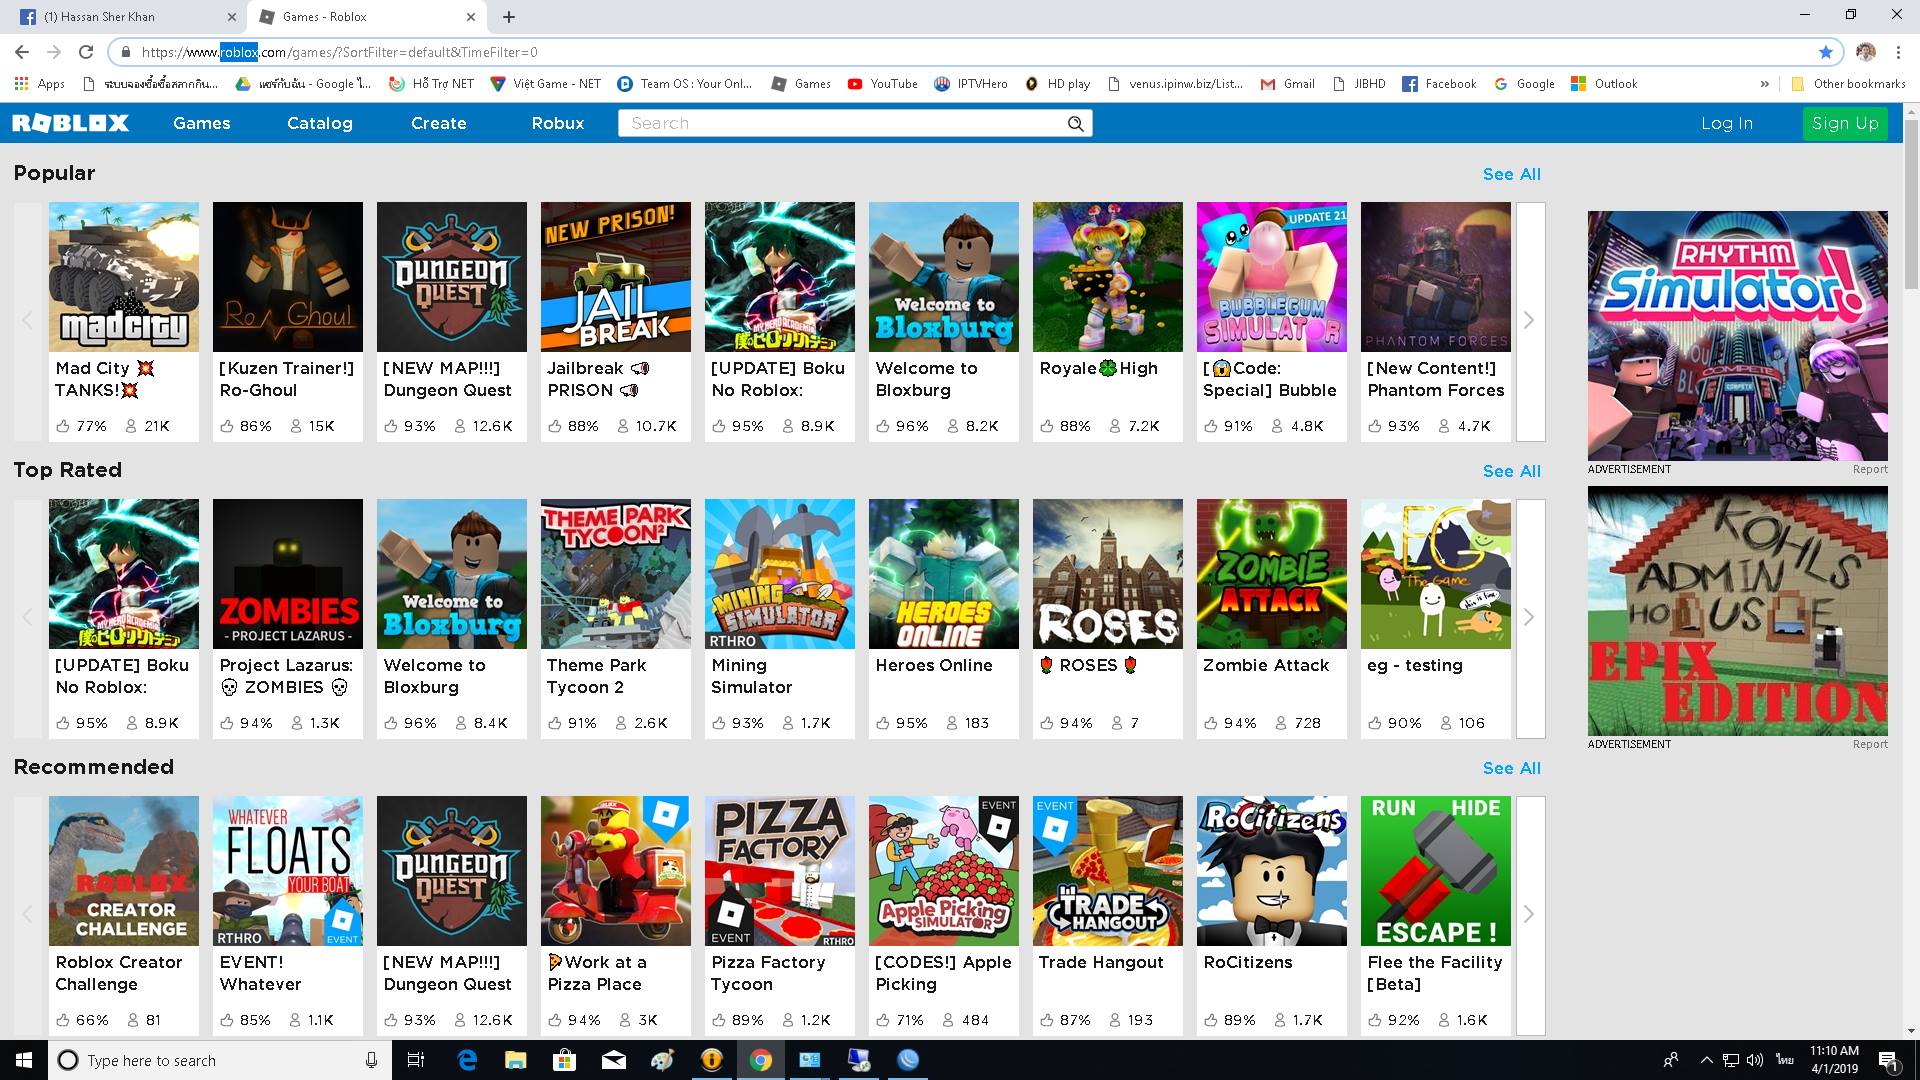This screenshot has height=1080, width=1920.
Task: Open Microsoft Edge from the taskbar
Action: [467, 1060]
